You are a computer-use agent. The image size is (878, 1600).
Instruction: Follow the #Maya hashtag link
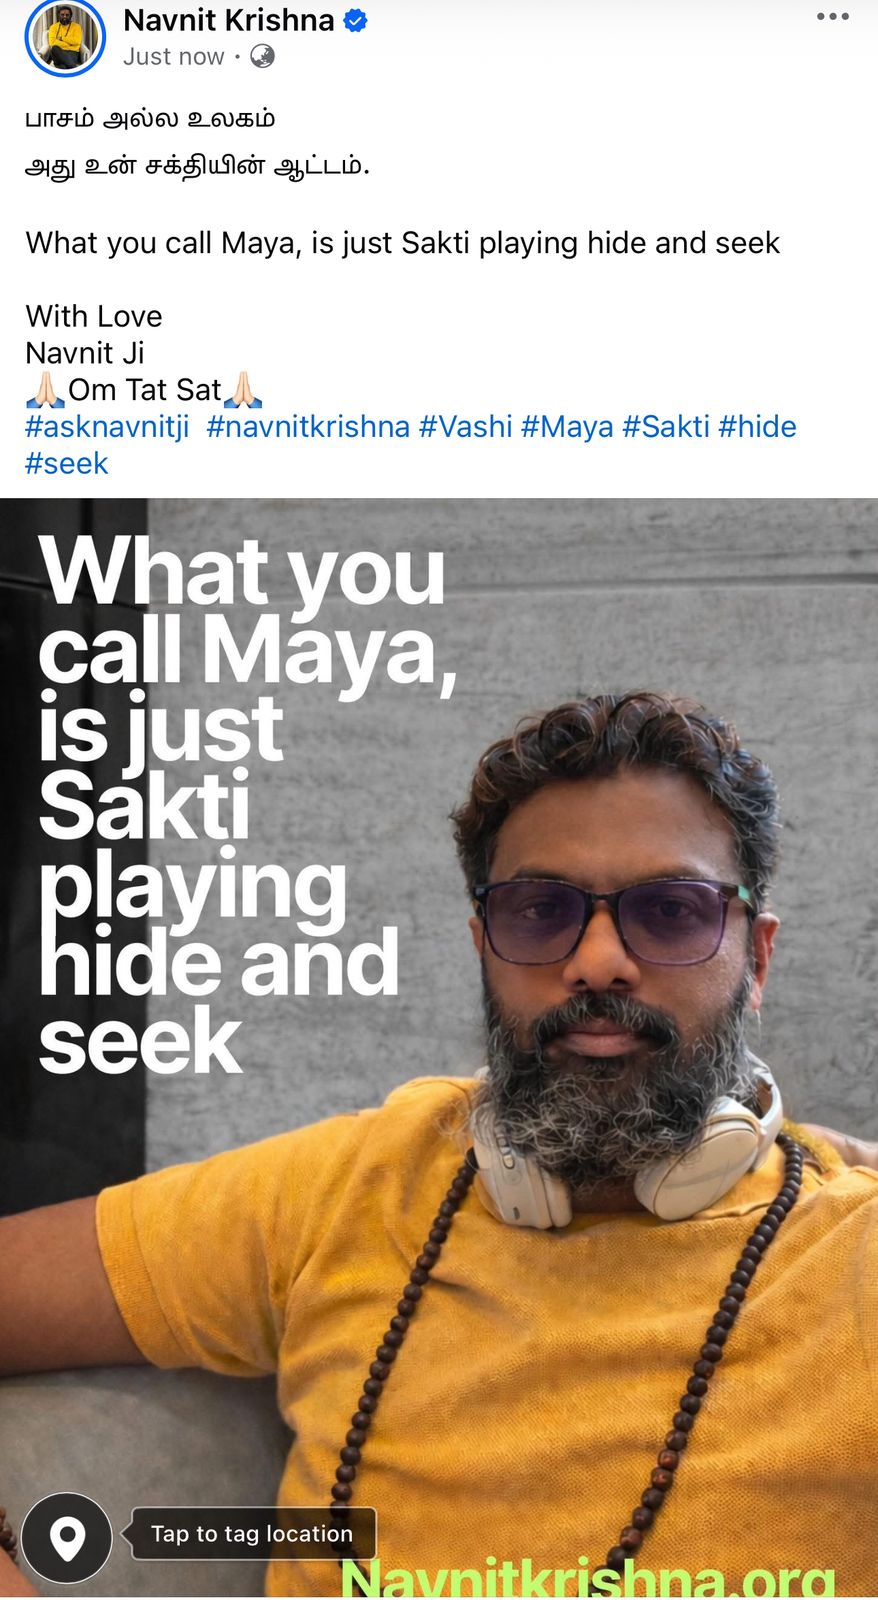[x=567, y=427]
